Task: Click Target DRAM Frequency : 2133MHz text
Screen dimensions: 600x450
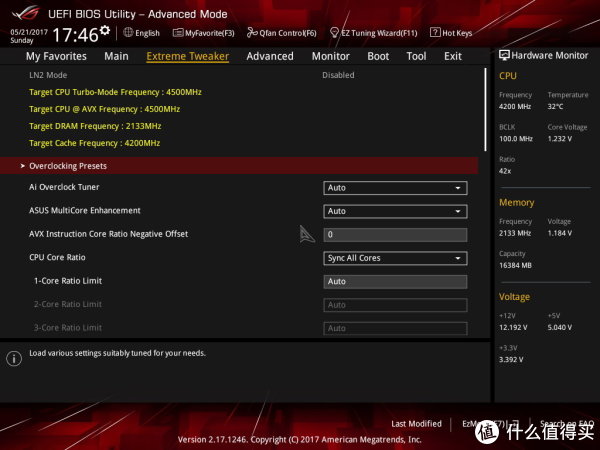Action: (x=95, y=126)
